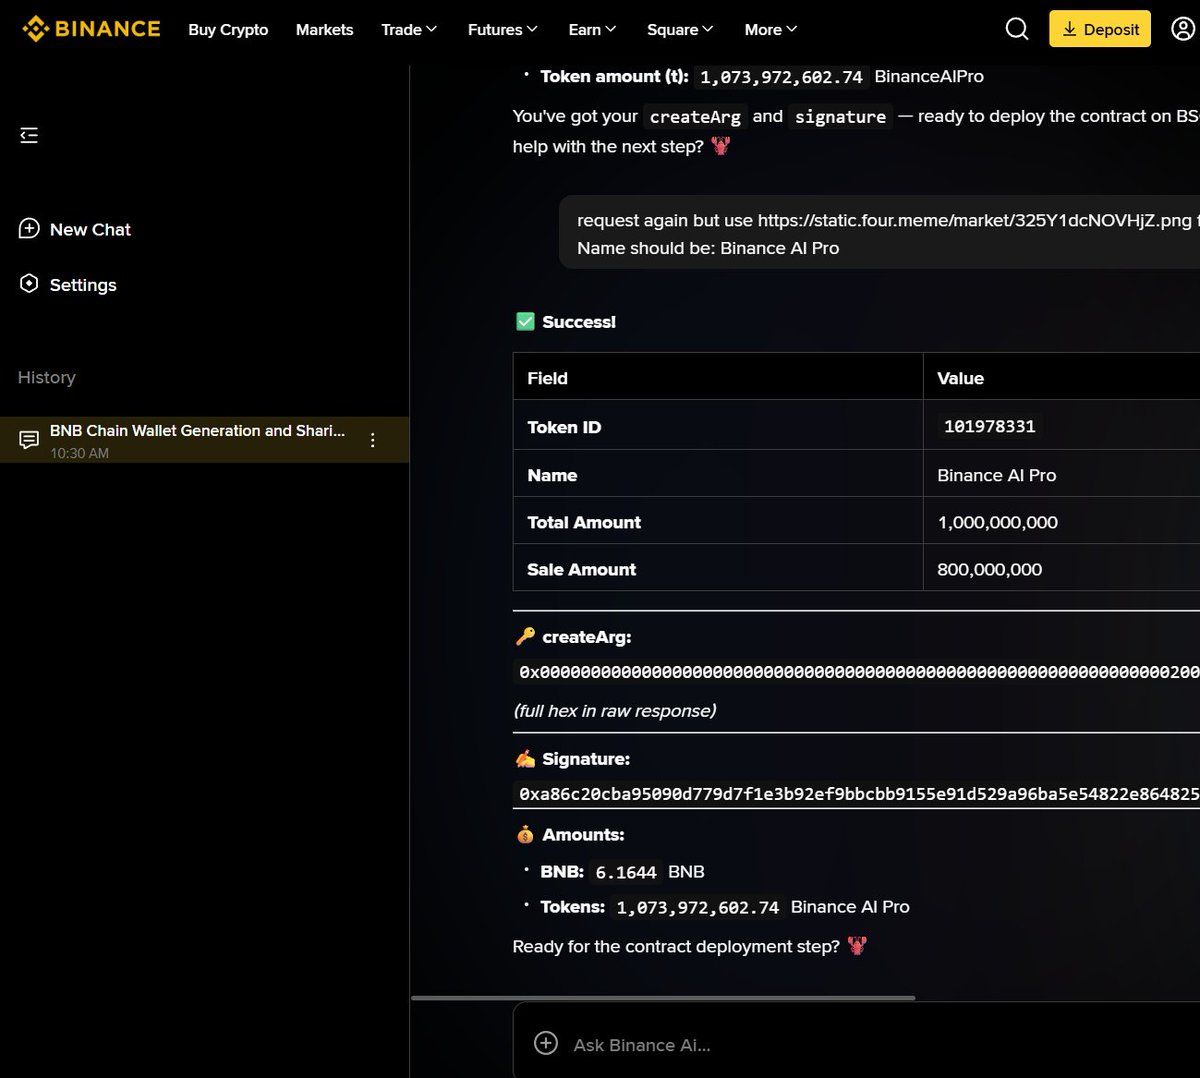Click the signature code tag in the message
This screenshot has width=1200, height=1078.
click(840, 117)
